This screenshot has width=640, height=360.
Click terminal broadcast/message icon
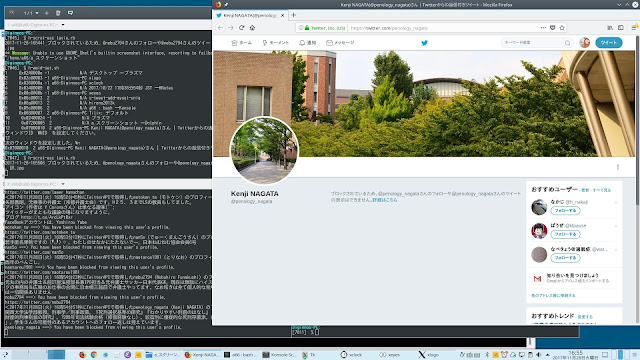[70, 13]
